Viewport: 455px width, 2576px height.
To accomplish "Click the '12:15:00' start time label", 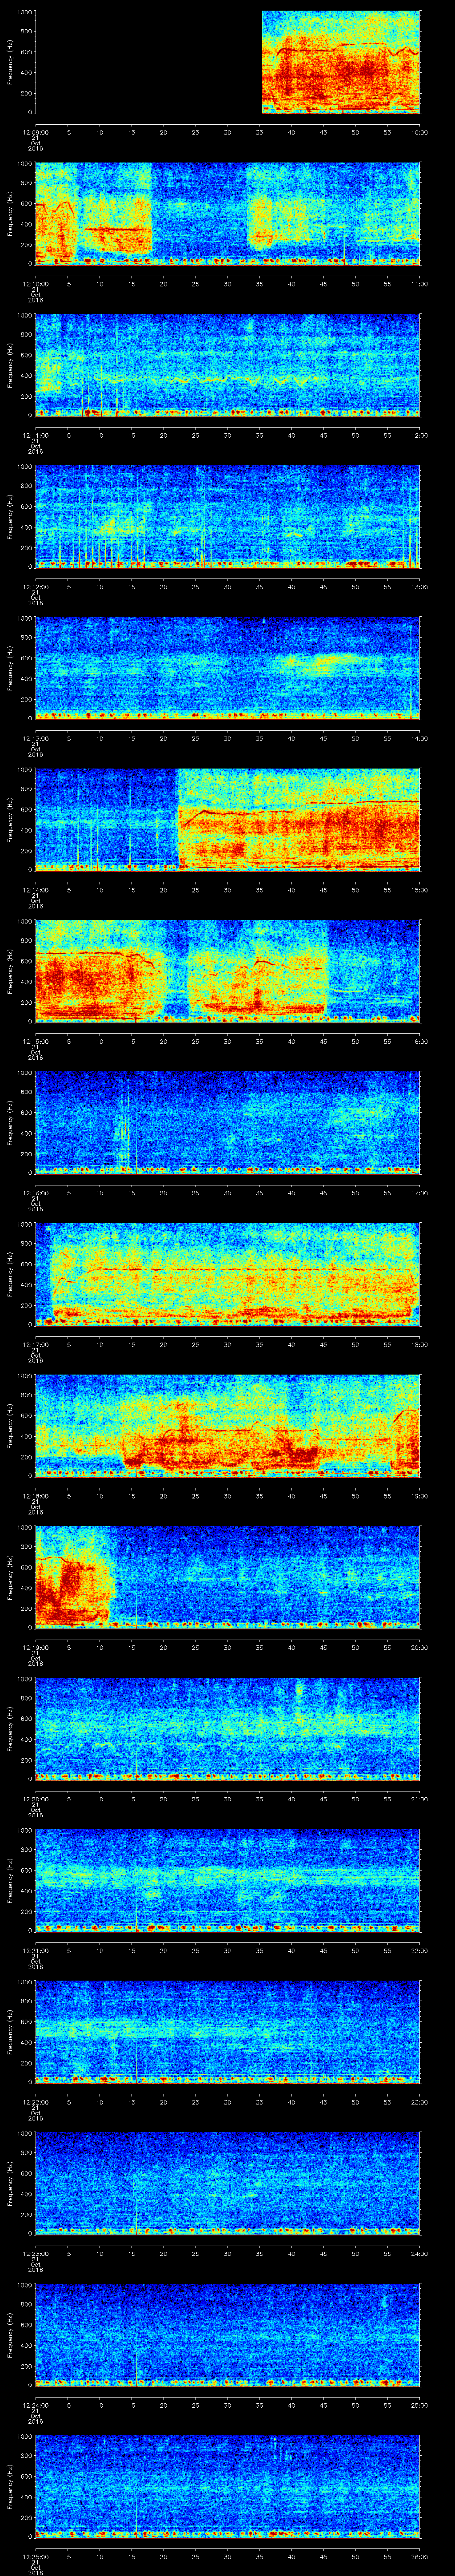I will click(x=36, y=1041).
